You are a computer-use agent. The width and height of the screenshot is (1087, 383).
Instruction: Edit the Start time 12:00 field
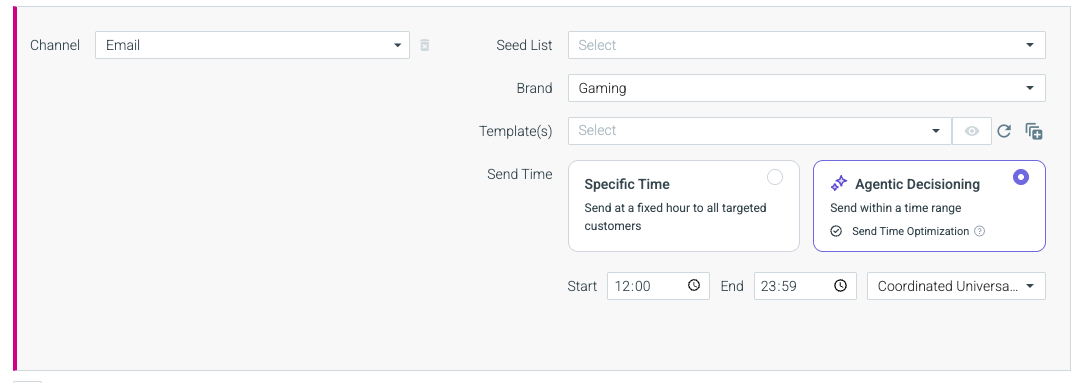coord(658,286)
